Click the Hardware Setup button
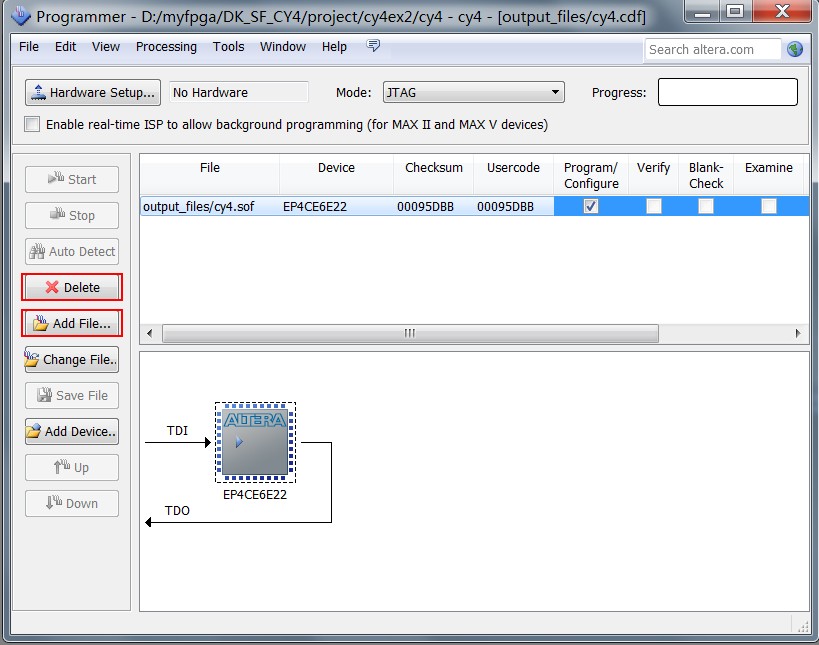Image resolution: width=819 pixels, height=645 pixels. point(92,93)
